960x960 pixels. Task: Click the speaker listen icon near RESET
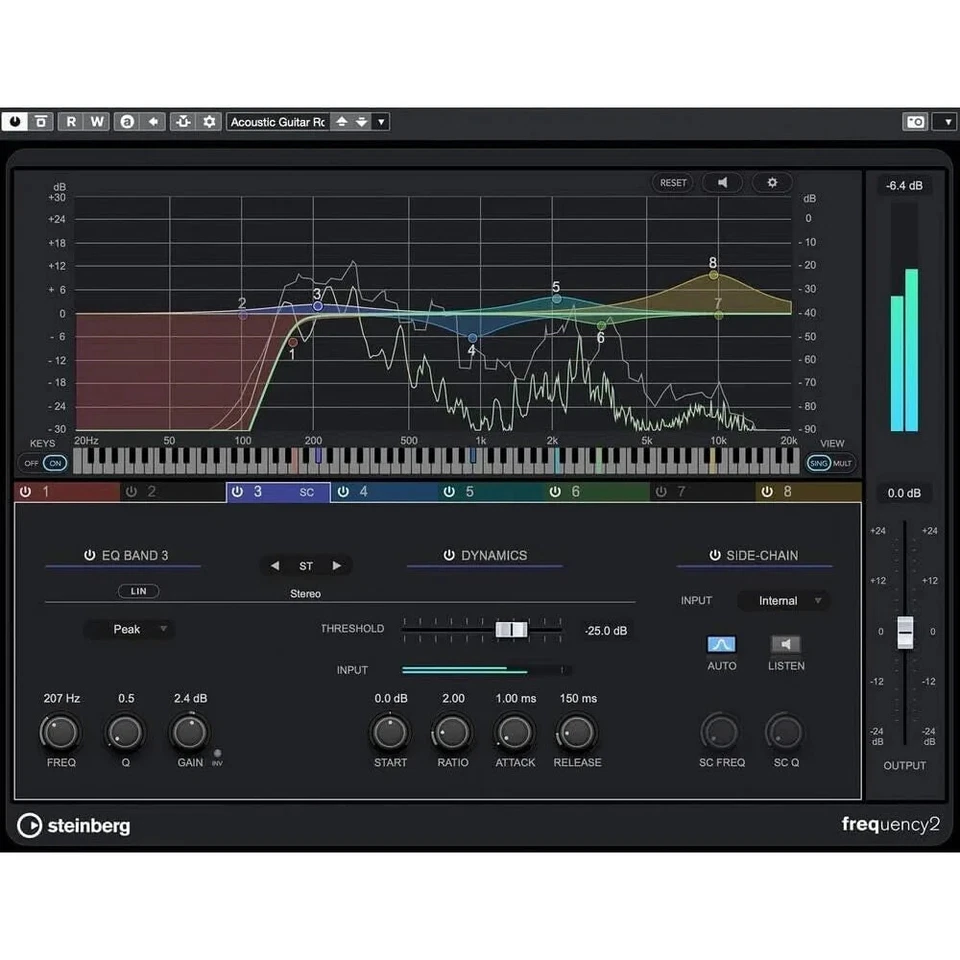click(723, 182)
